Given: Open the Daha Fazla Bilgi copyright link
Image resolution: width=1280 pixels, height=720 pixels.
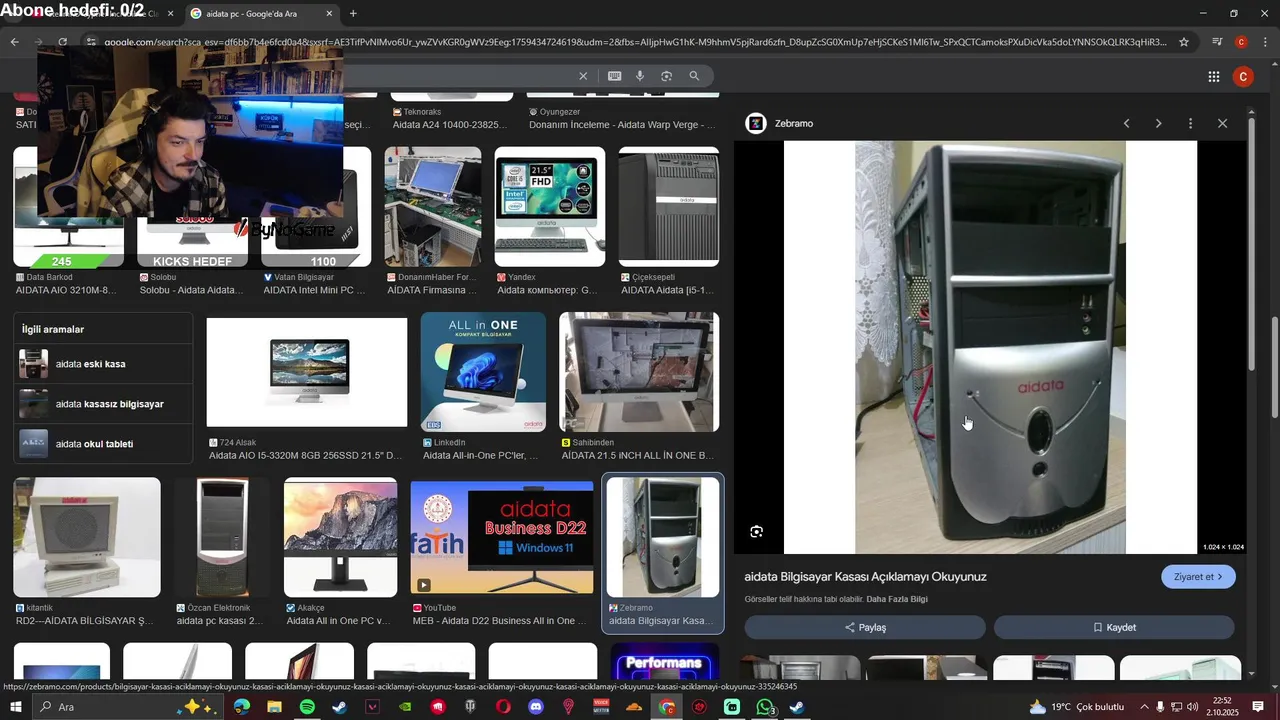Looking at the screenshot, I should 897,600.
